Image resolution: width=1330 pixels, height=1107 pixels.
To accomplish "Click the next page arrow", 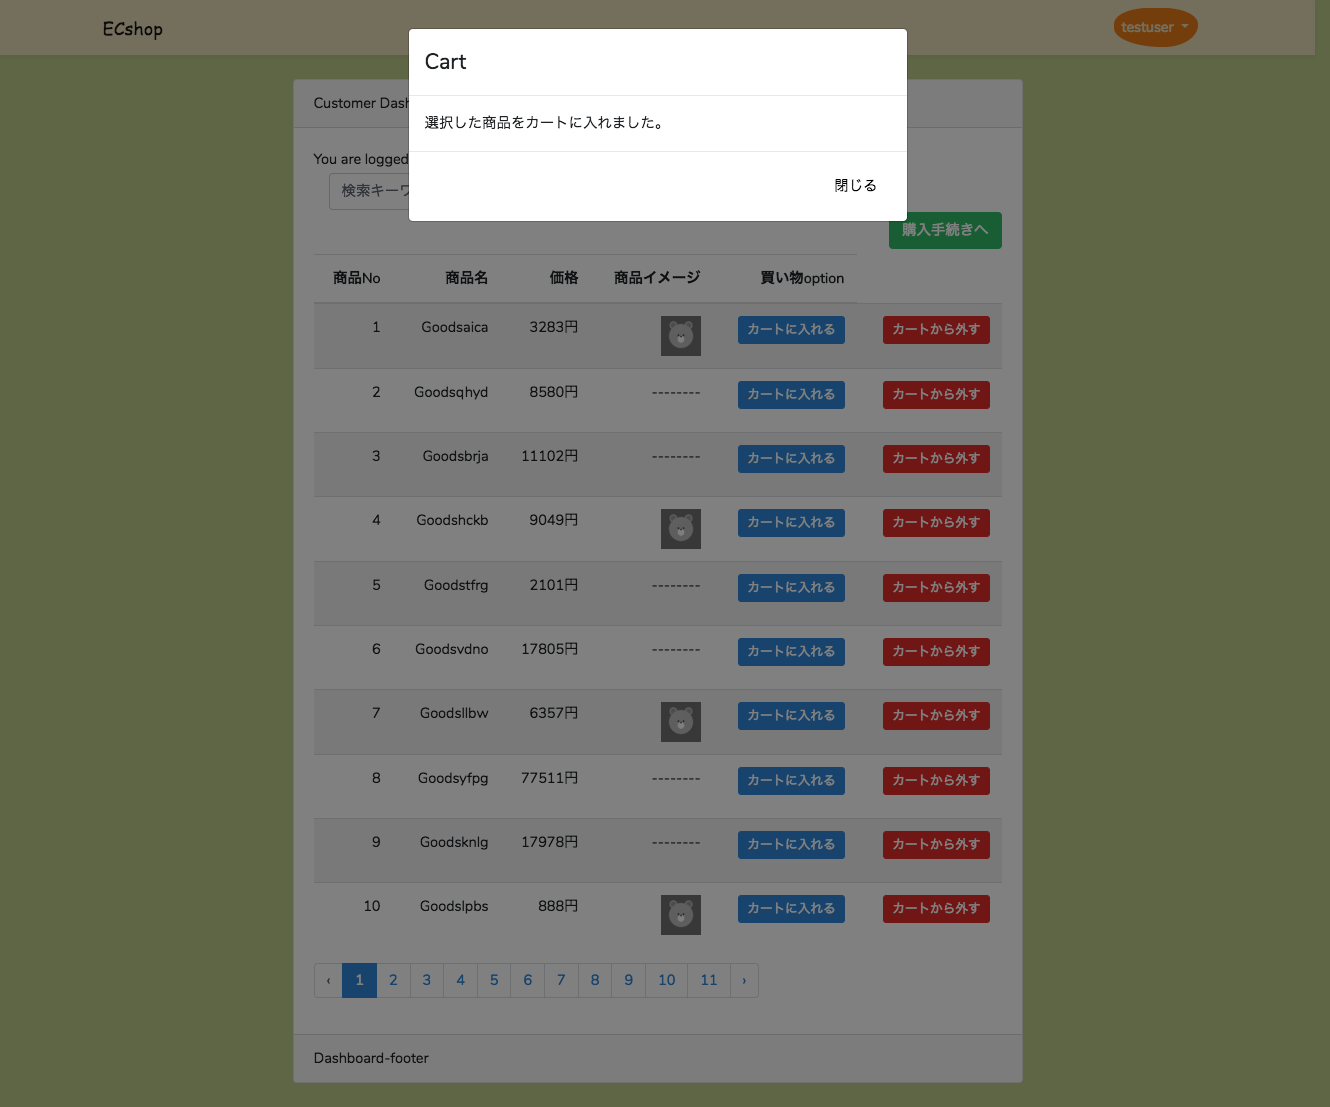I will point(744,980).
